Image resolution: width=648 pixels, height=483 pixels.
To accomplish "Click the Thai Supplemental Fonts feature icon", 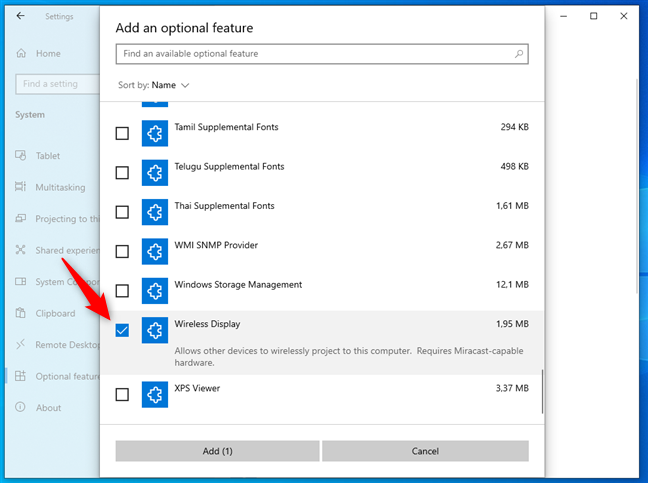I will 155,212.
